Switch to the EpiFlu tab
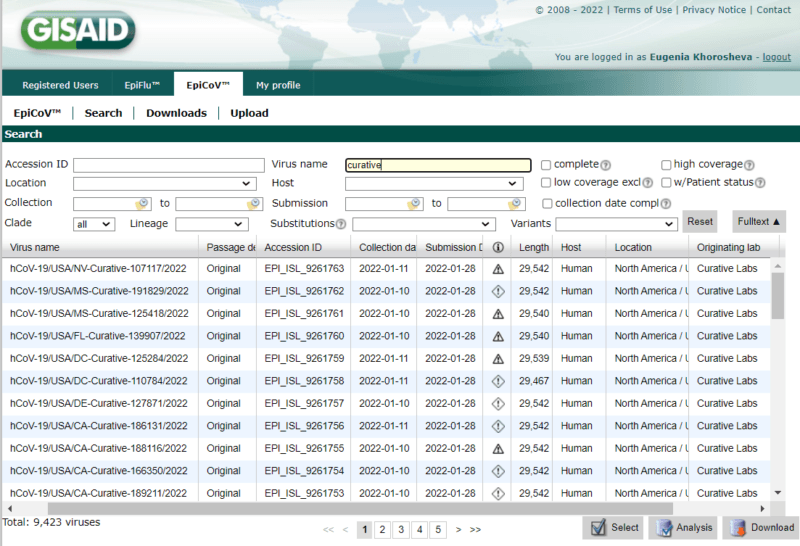This screenshot has height=546, width=800. pyautogui.click(x=142, y=85)
